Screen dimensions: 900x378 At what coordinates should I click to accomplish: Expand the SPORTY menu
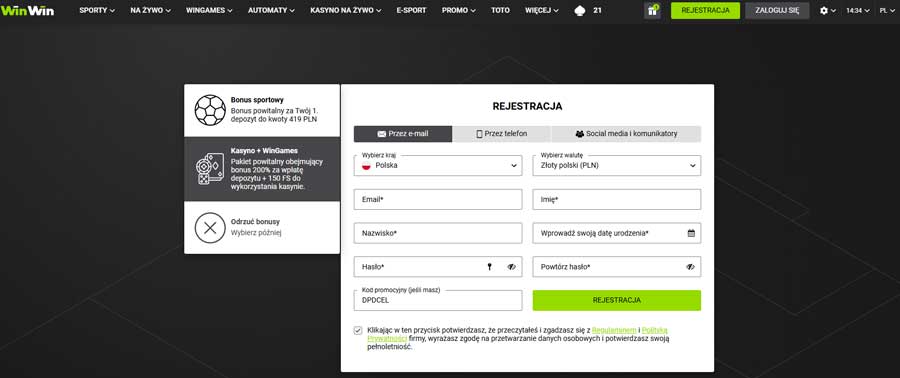(x=97, y=10)
